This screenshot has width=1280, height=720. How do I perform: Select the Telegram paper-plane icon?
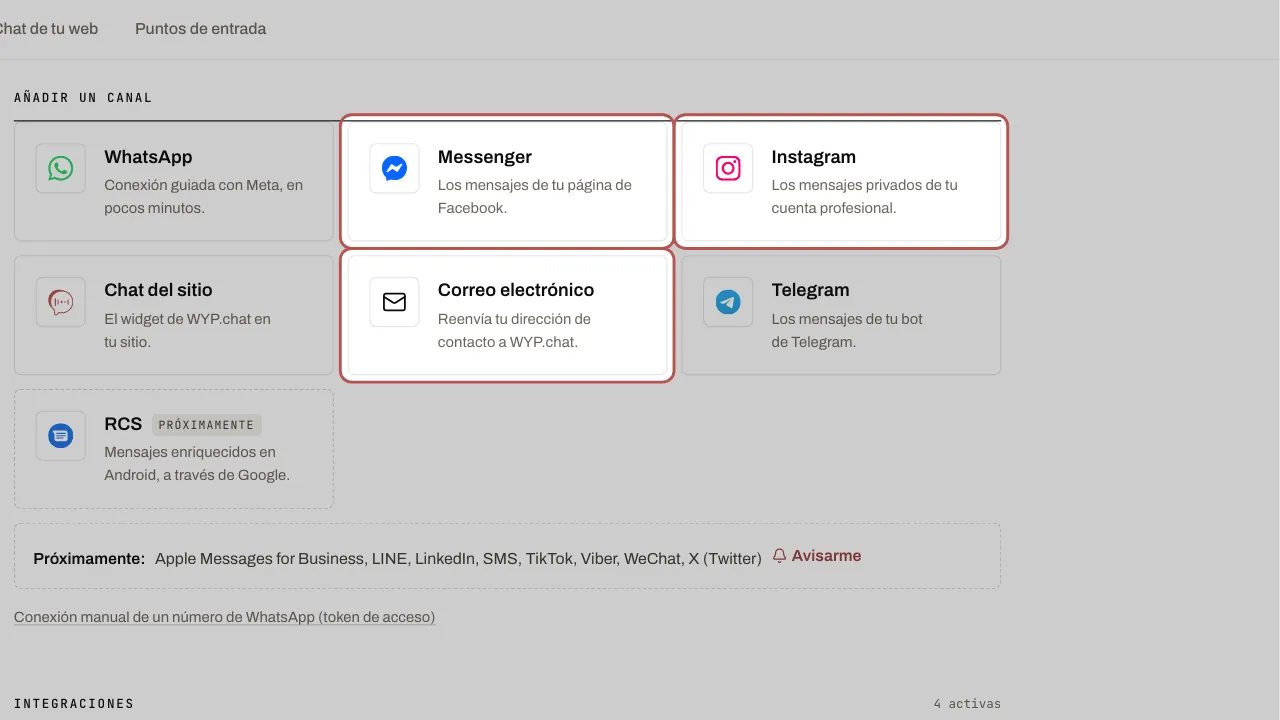[x=728, y=301]
